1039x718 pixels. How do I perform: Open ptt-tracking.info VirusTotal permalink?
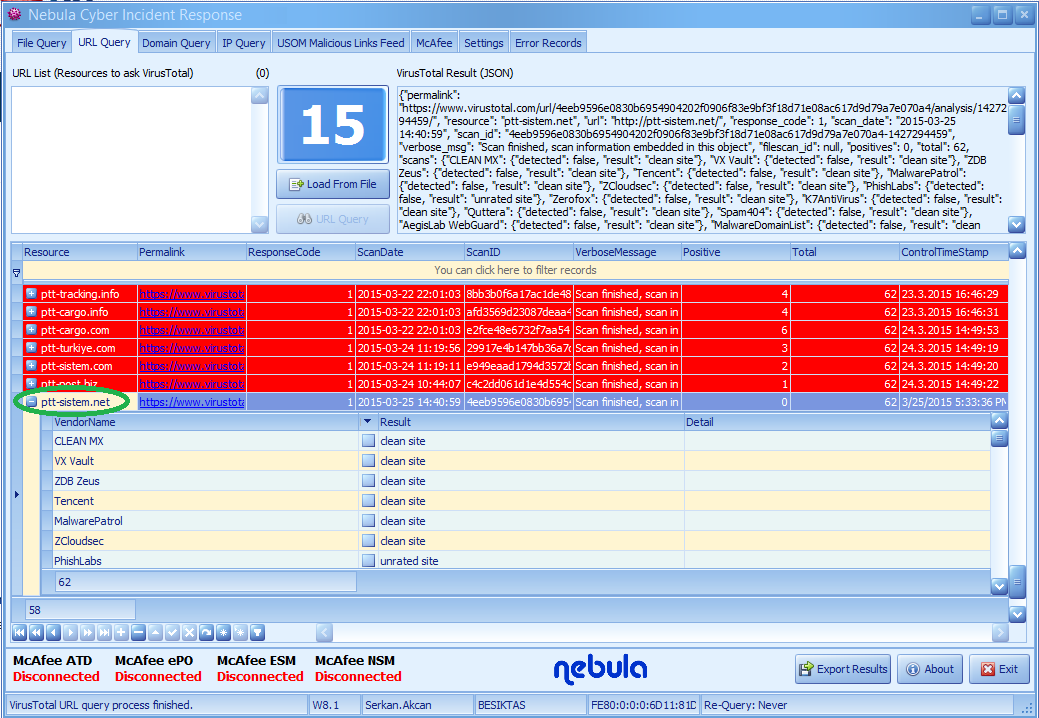point(191,294)
